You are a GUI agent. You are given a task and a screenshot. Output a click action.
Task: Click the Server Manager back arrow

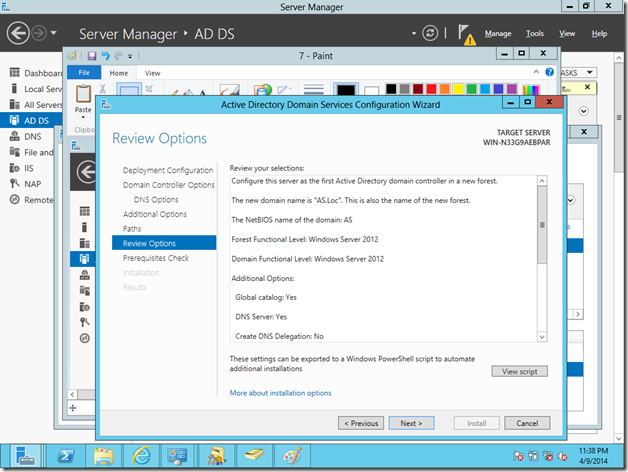[x=18, y=33]
